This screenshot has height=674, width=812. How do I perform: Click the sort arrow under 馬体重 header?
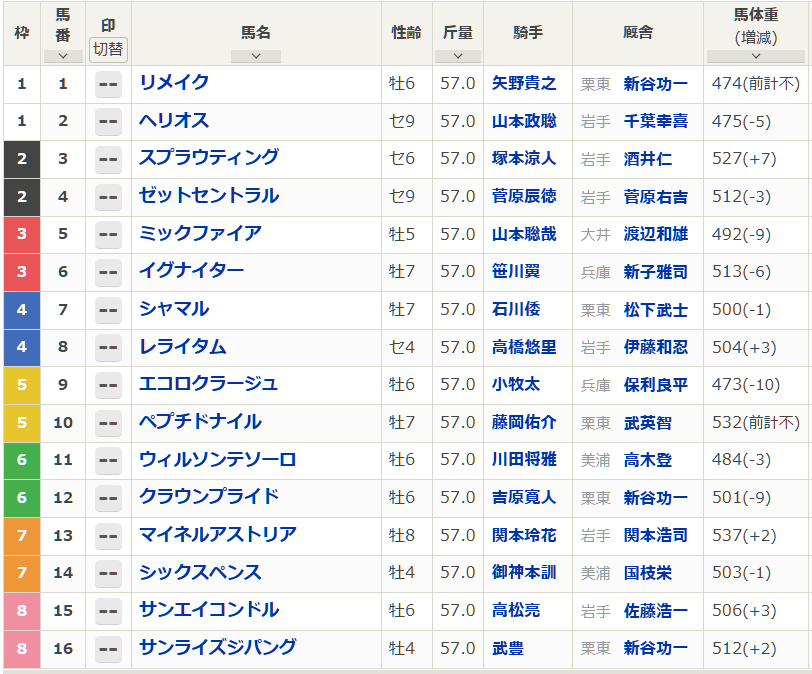click(x=756, y=57)
